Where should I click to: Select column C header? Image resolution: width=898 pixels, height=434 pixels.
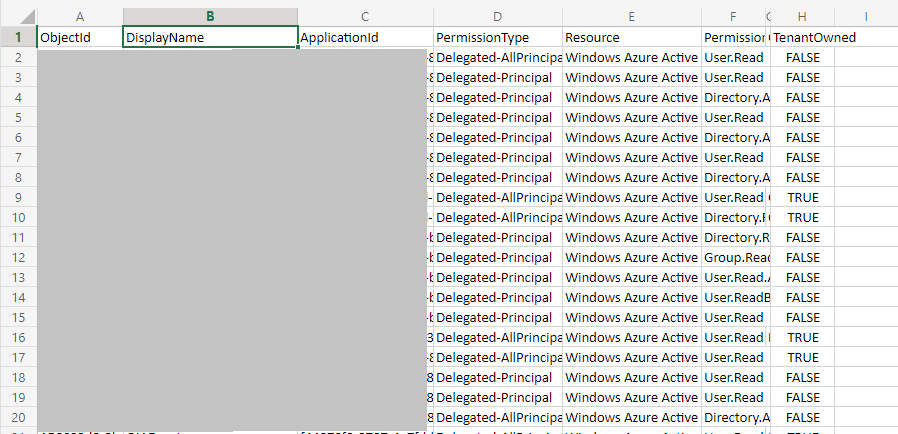365,17
